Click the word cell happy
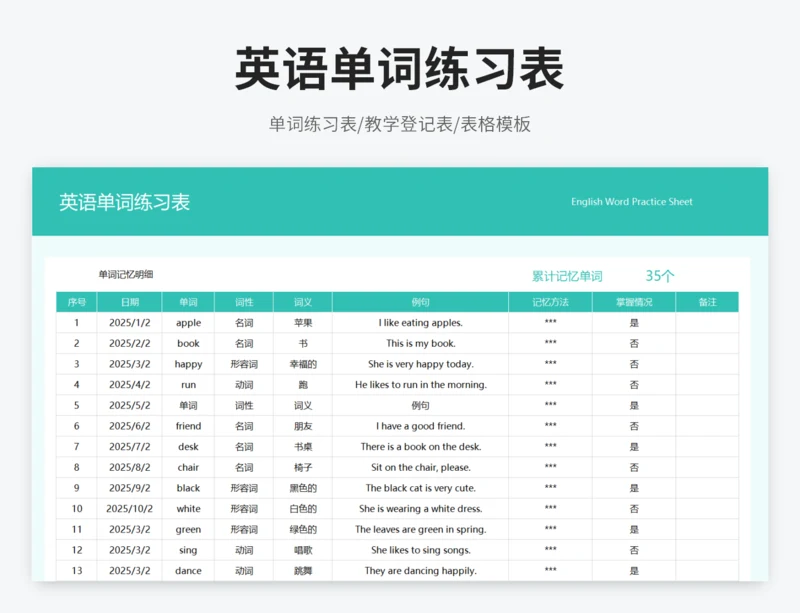 (x=188, y=364)
